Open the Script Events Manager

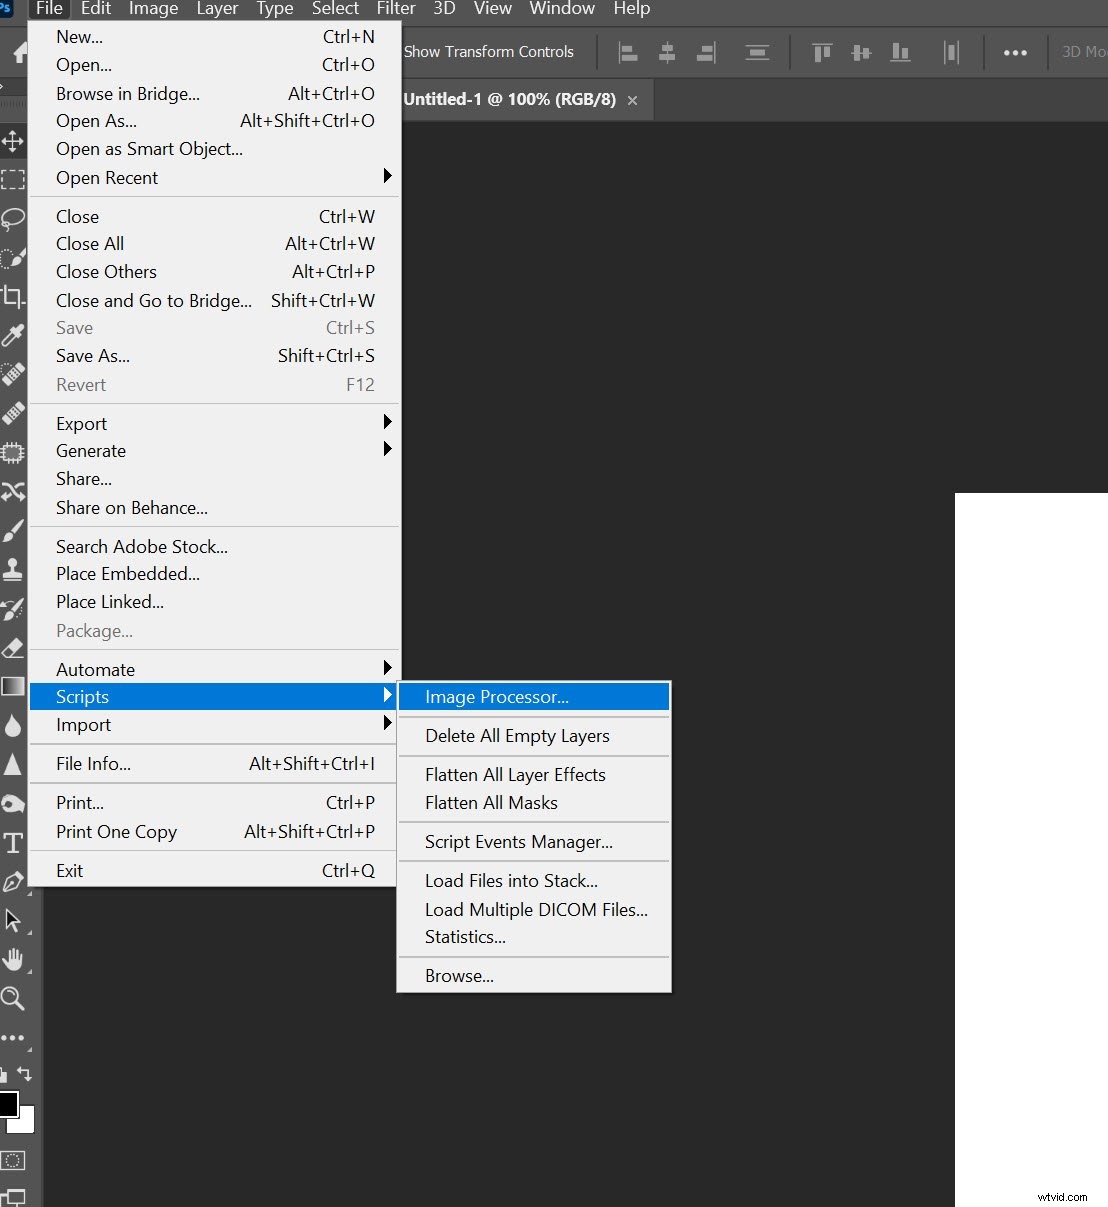pyautogui.click(x=518, y=841)
